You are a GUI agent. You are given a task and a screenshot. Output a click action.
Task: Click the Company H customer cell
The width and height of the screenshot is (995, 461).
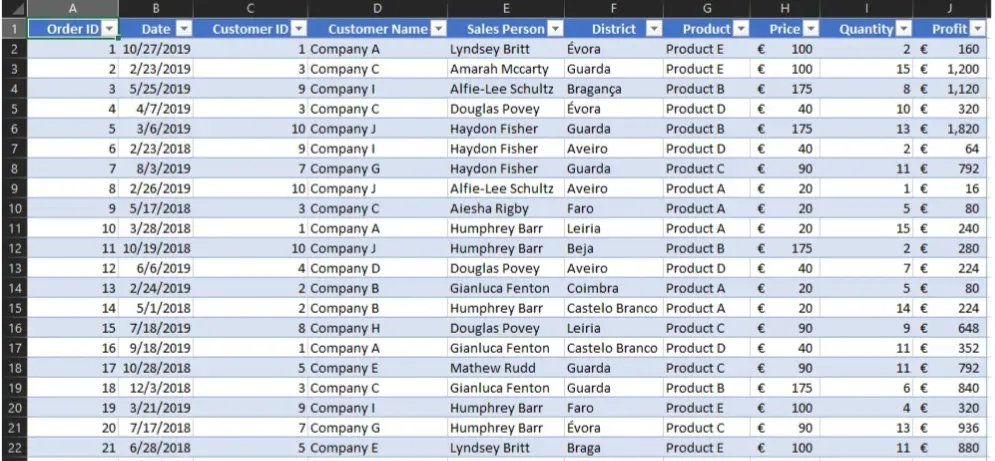pos(377,328)
